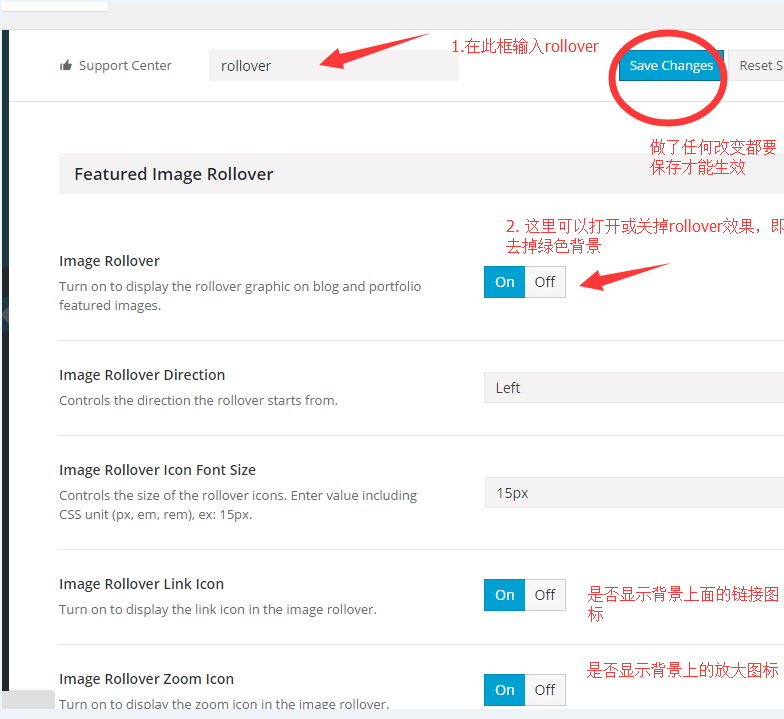Click the Image Rollover Icon Font Size label
This screenshot has height=719, width=784.
[157, 470]
